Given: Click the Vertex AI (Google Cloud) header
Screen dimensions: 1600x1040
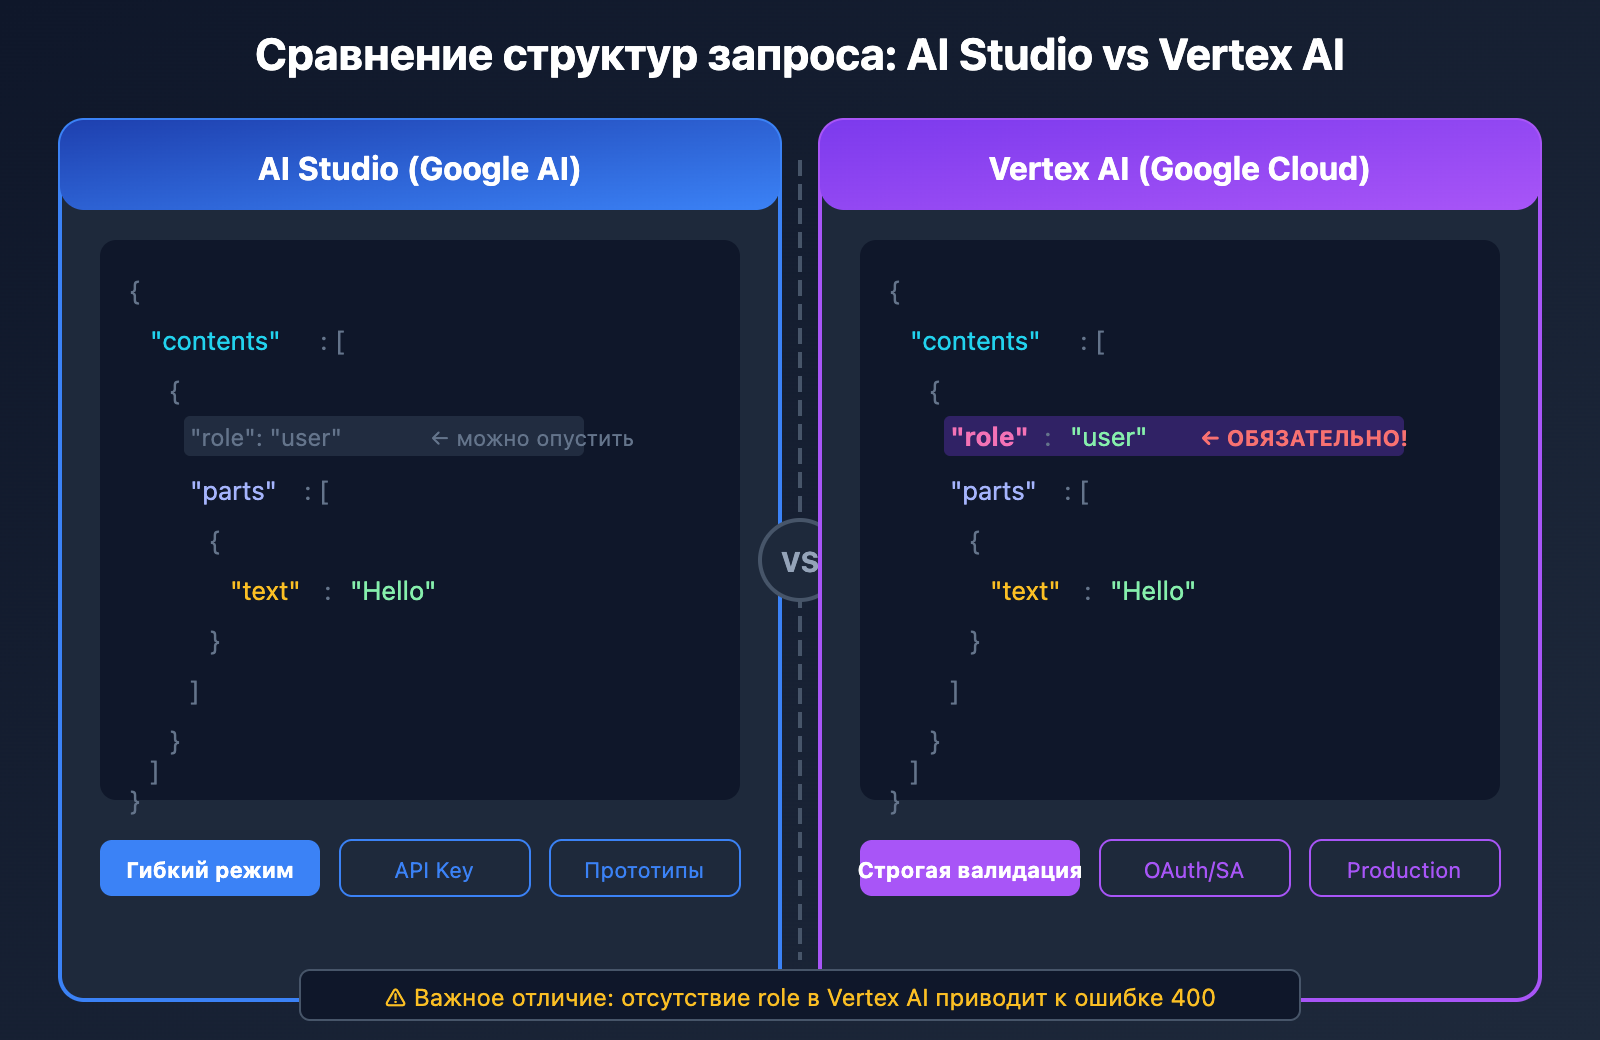Looking at the screenshot, I should pos(1178,168).
